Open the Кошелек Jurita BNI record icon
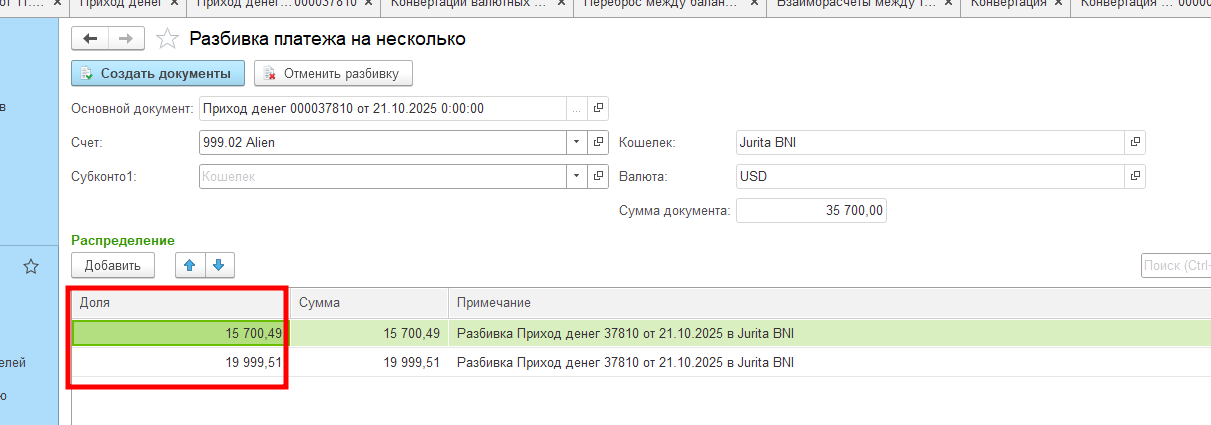Viewport: 1211px width, 425px height. coord(1135,143)
